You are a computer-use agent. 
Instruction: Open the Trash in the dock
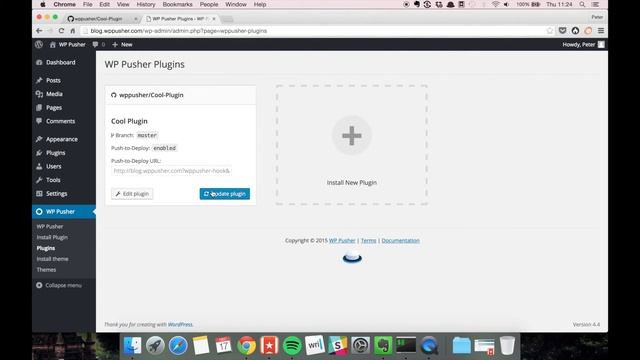507,345
